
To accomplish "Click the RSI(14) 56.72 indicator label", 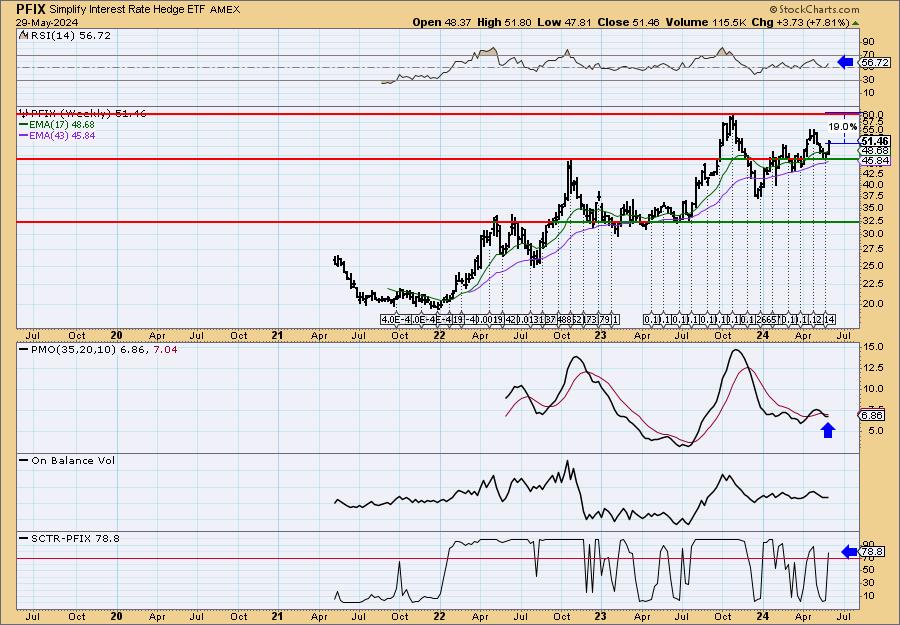I will (x=71, y=35).
